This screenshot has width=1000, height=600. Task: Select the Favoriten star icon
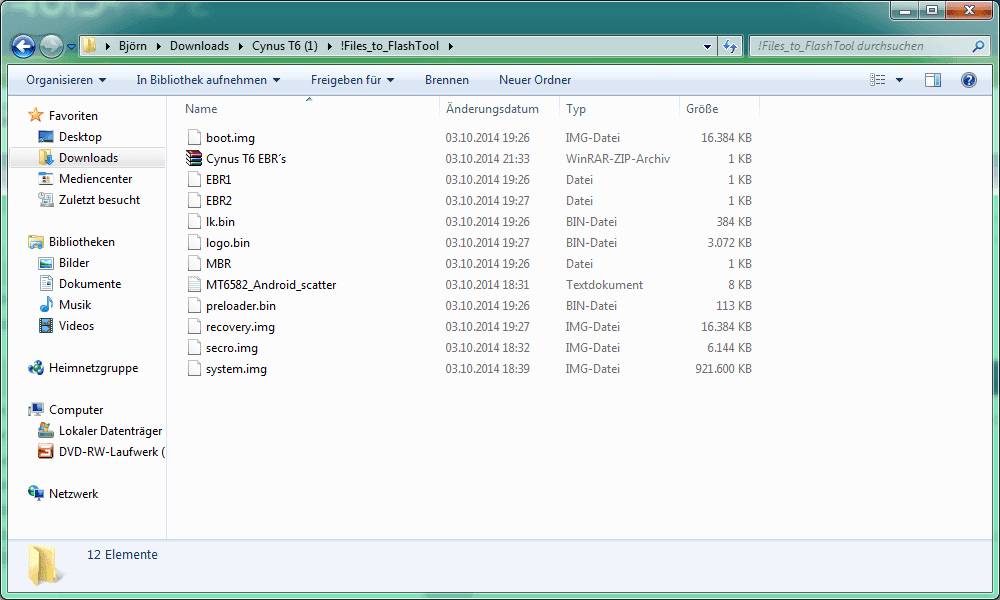36,115
